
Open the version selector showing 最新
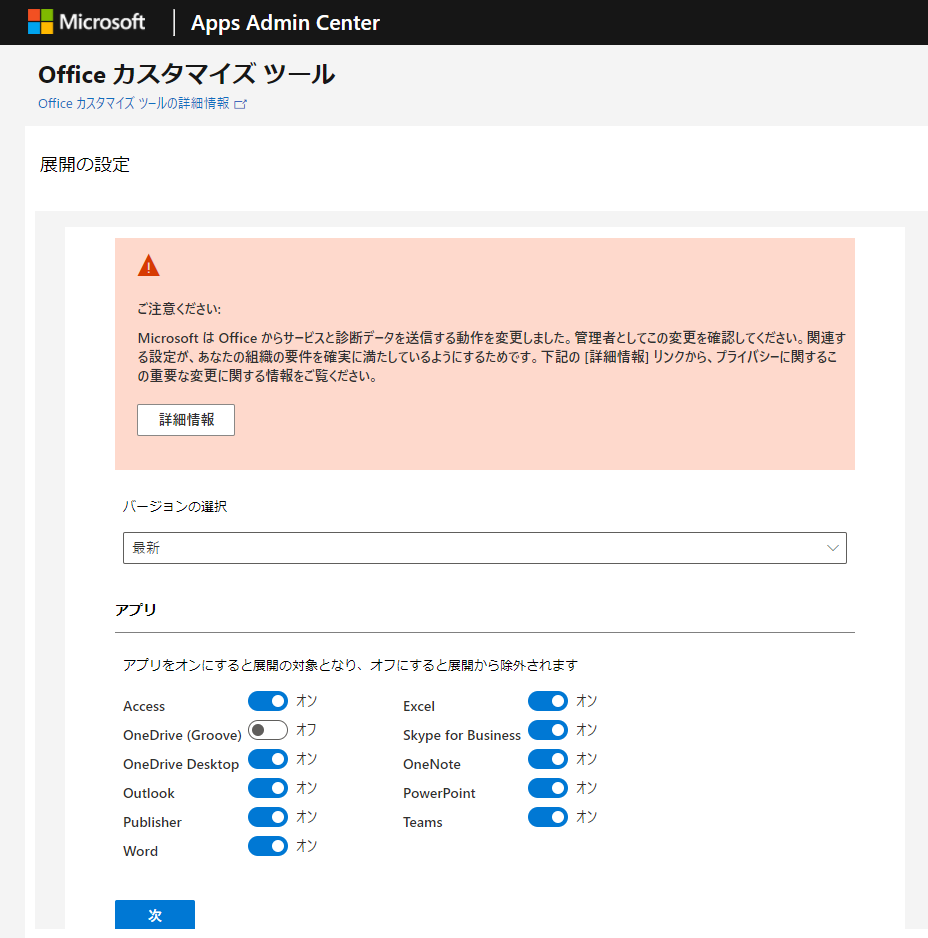(x=484, y=547)
